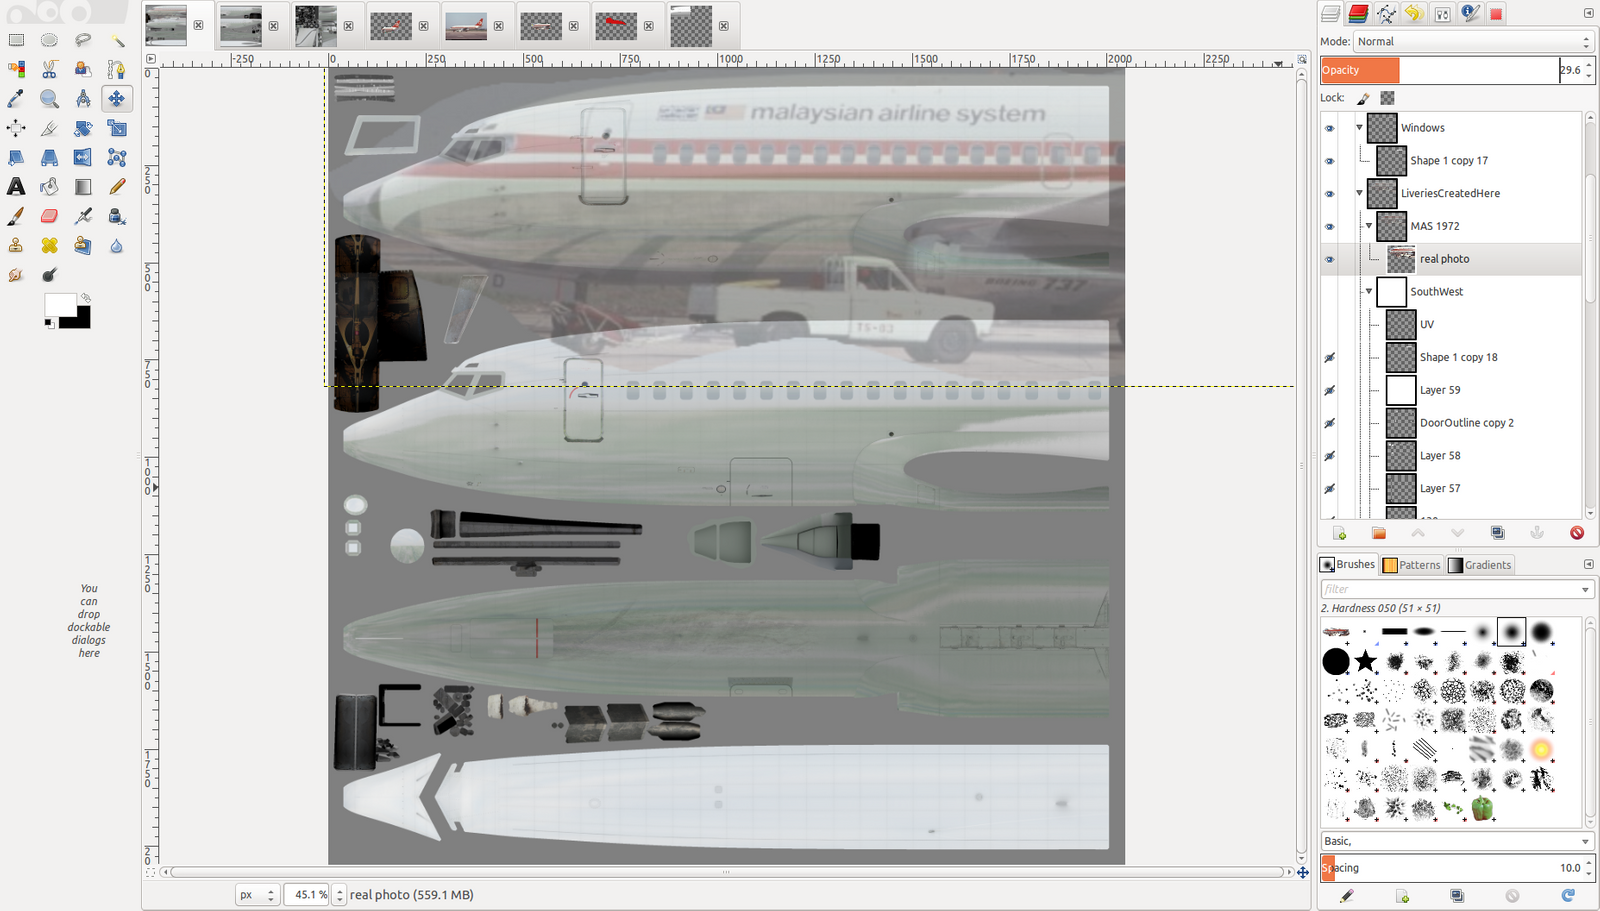Screen dimensions: 1600x911
Task: Select the Free Select lasso tool
Action: [83, 40]
